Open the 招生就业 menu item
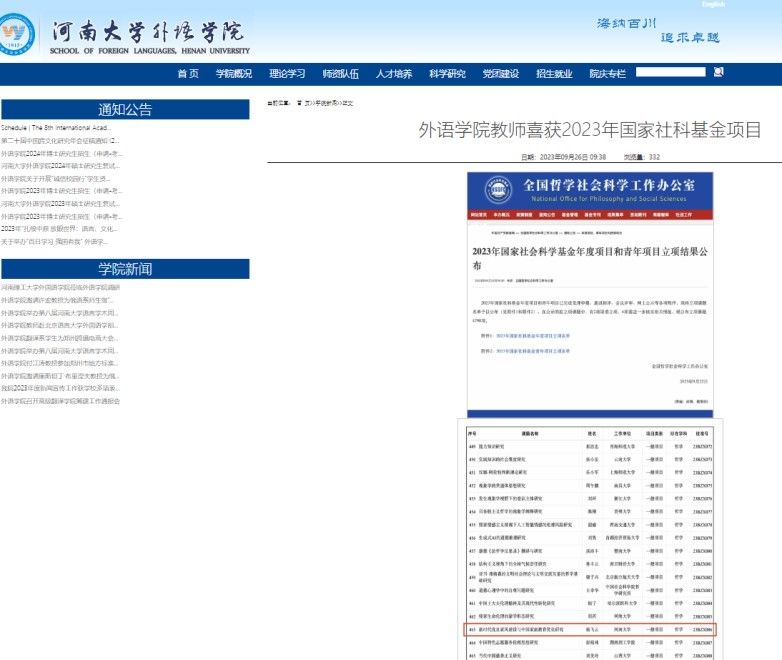This screenshot has height=660, width=782. (x=554, y=74)
